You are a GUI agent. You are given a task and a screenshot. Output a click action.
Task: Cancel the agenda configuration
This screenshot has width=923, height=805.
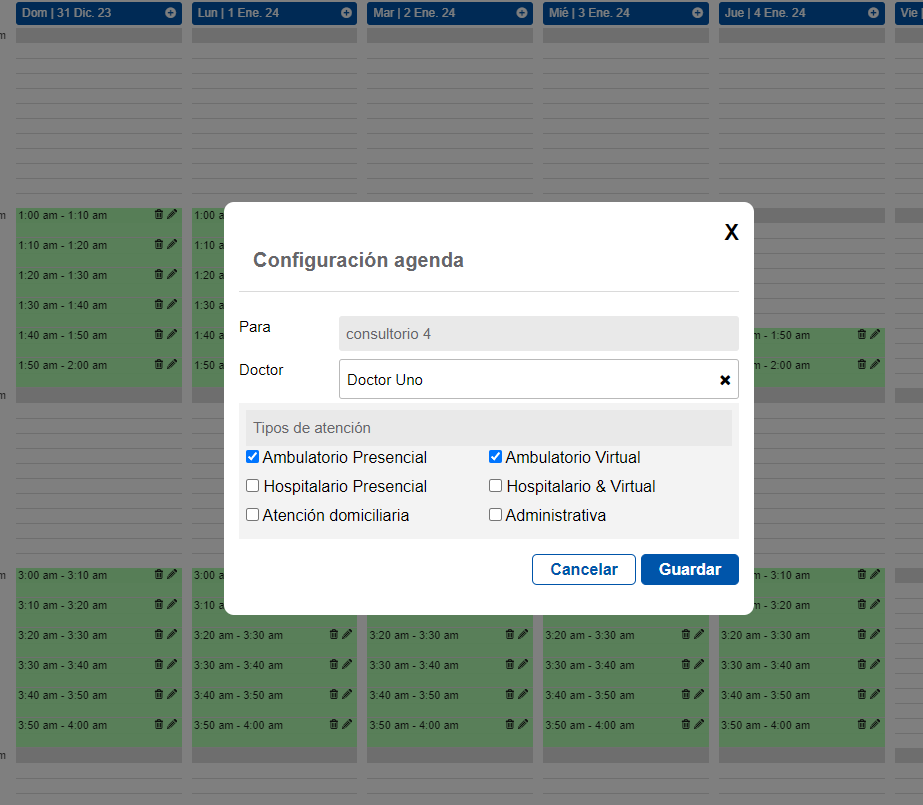coord(583,569)
